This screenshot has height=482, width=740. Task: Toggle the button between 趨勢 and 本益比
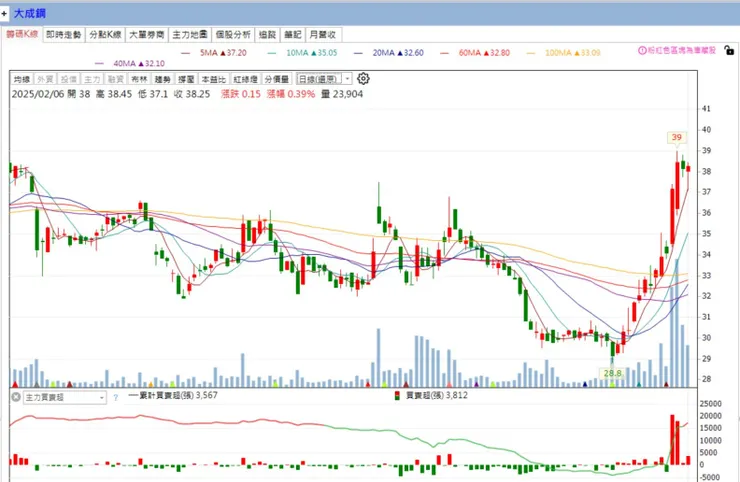pyautogui.click(x=186, y=79)
